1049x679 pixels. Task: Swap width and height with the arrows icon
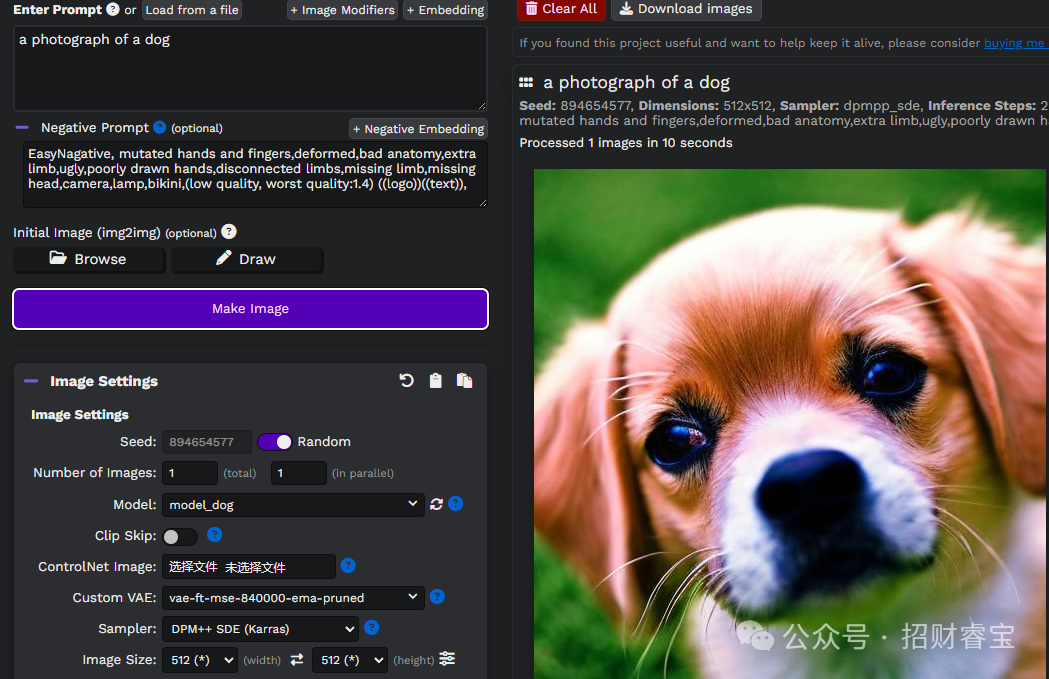(x=297, y=660)
